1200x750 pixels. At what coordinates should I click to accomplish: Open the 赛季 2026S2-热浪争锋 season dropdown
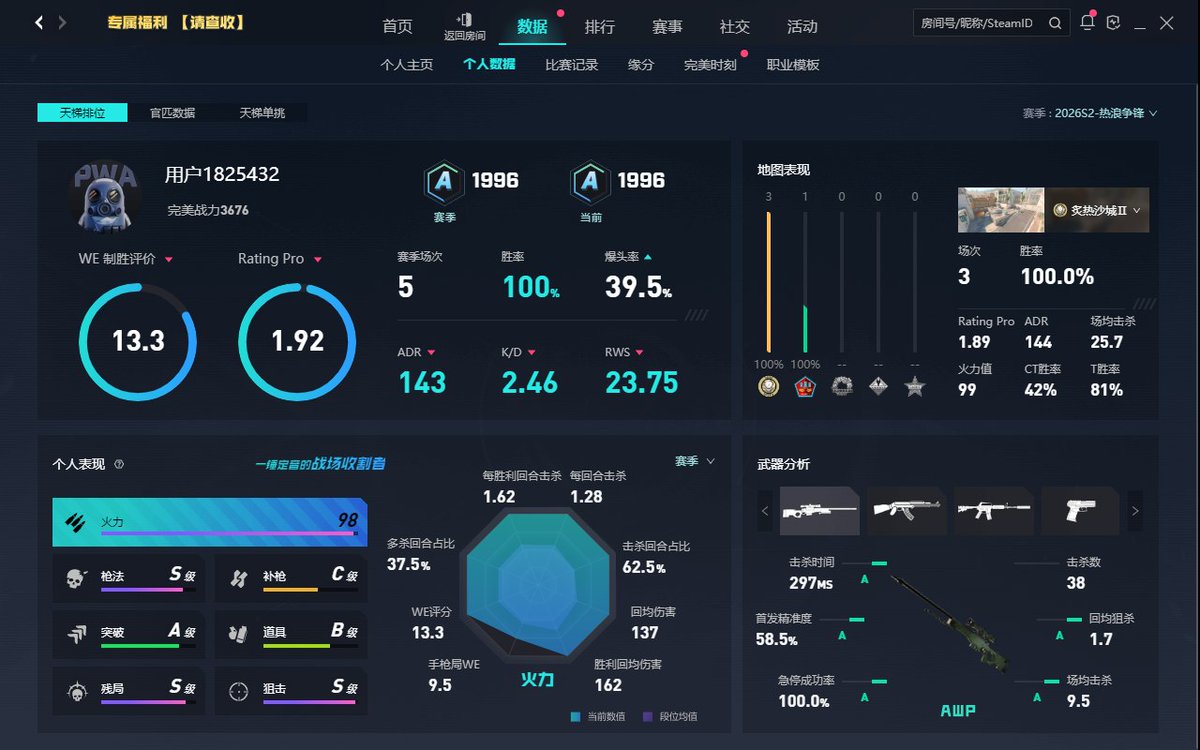coord(1090,113)
